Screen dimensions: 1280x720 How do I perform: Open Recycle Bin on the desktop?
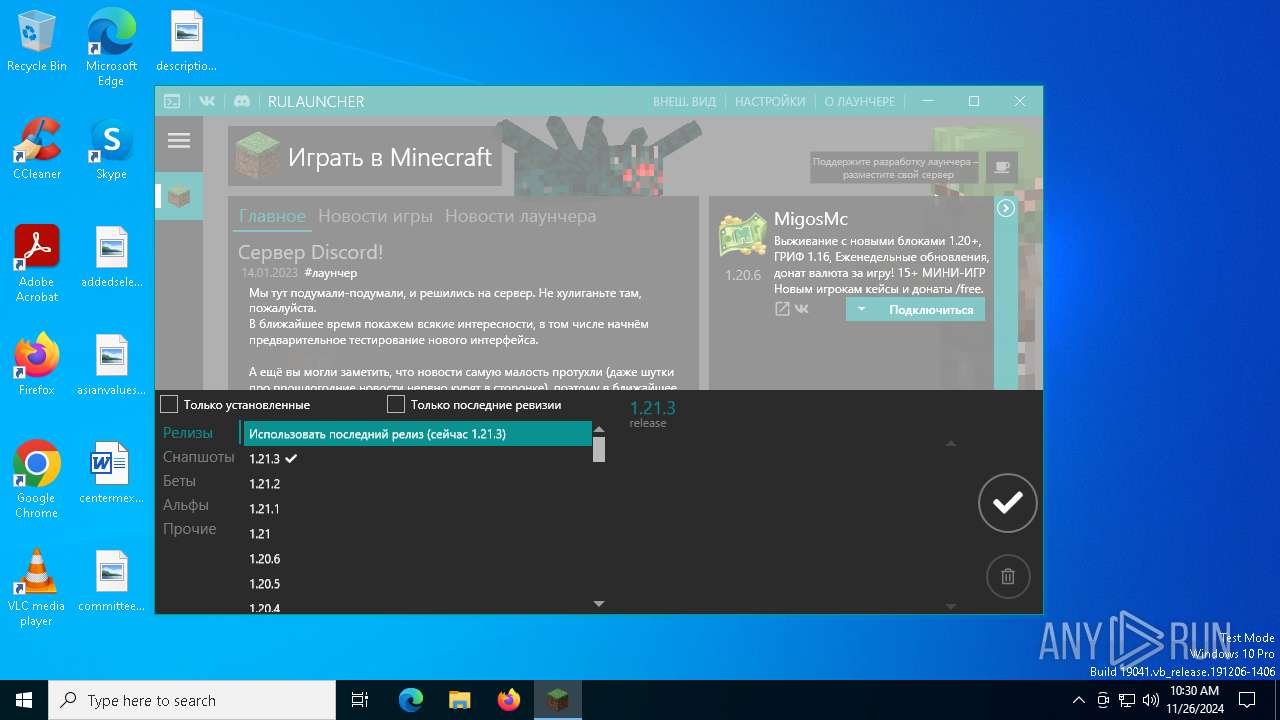pos(37,42)
